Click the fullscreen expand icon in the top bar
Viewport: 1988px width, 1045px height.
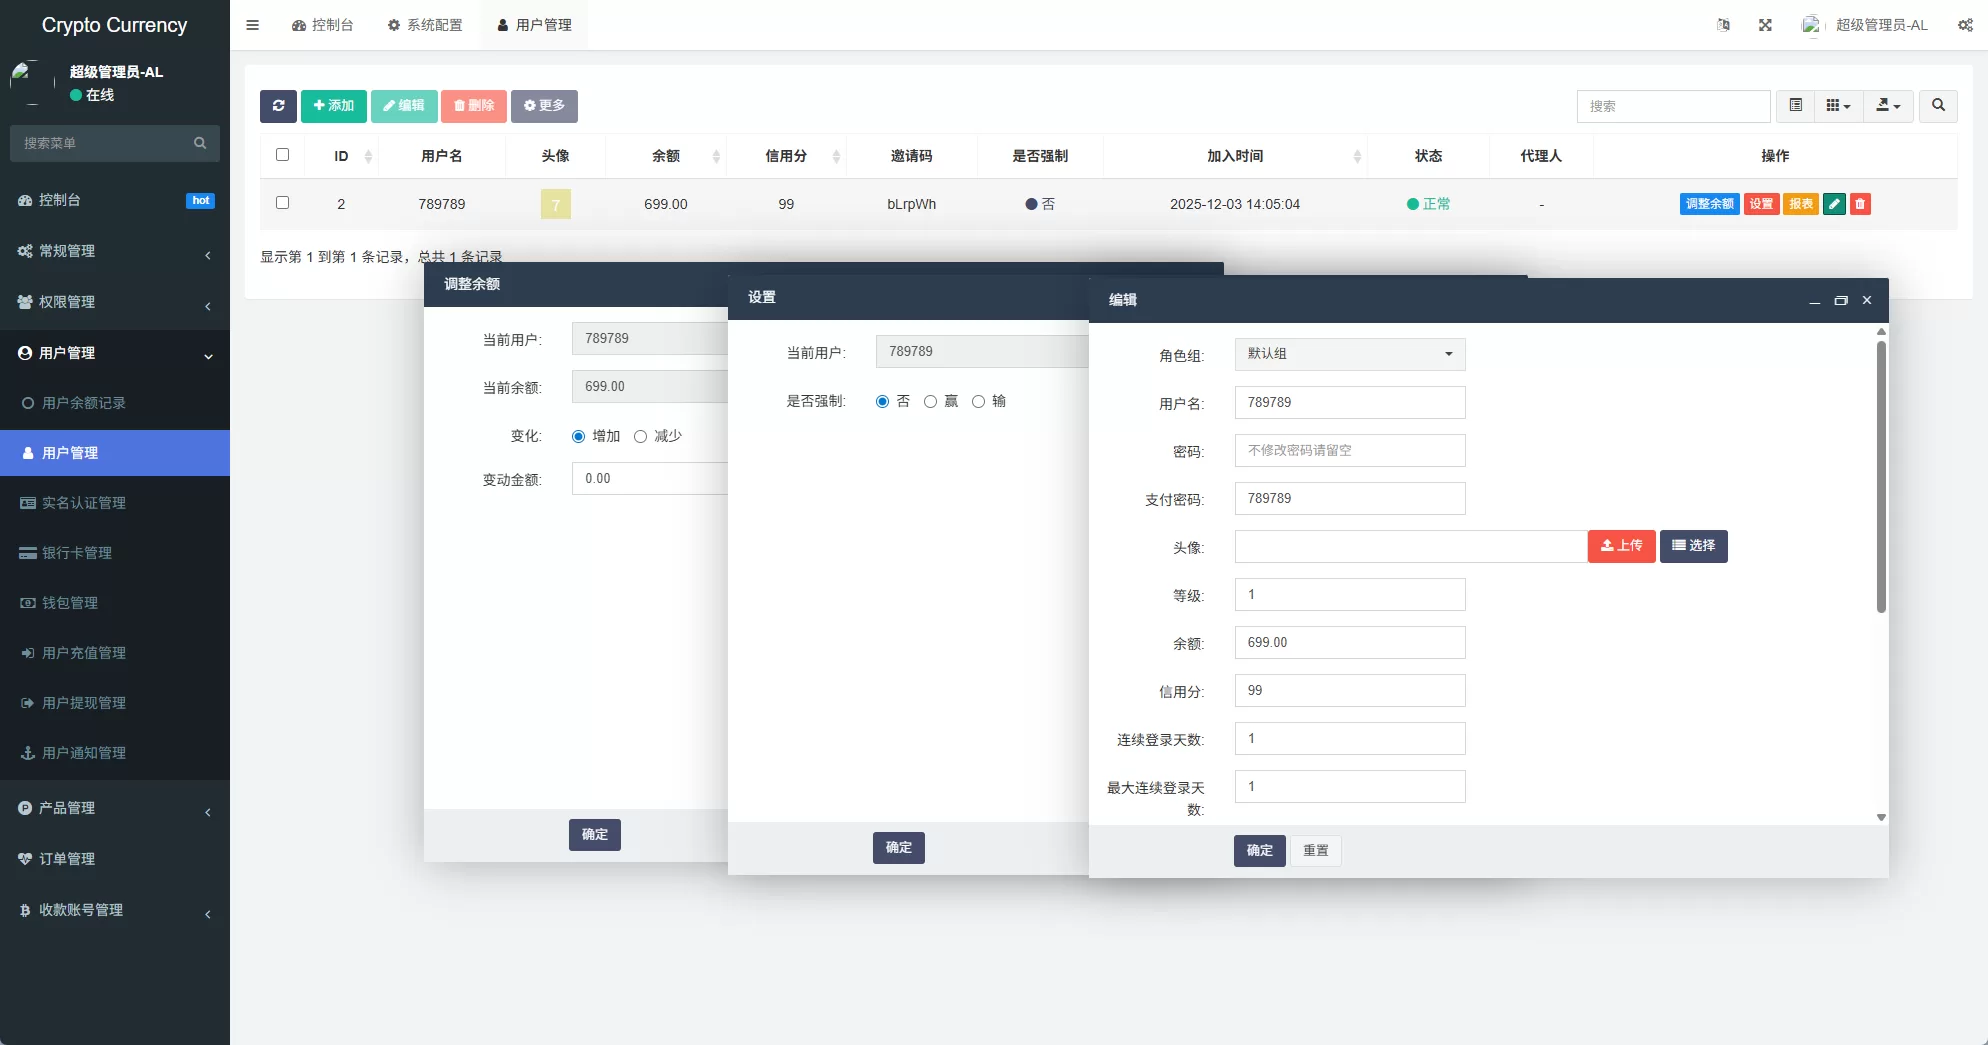tap(1765, 24)
